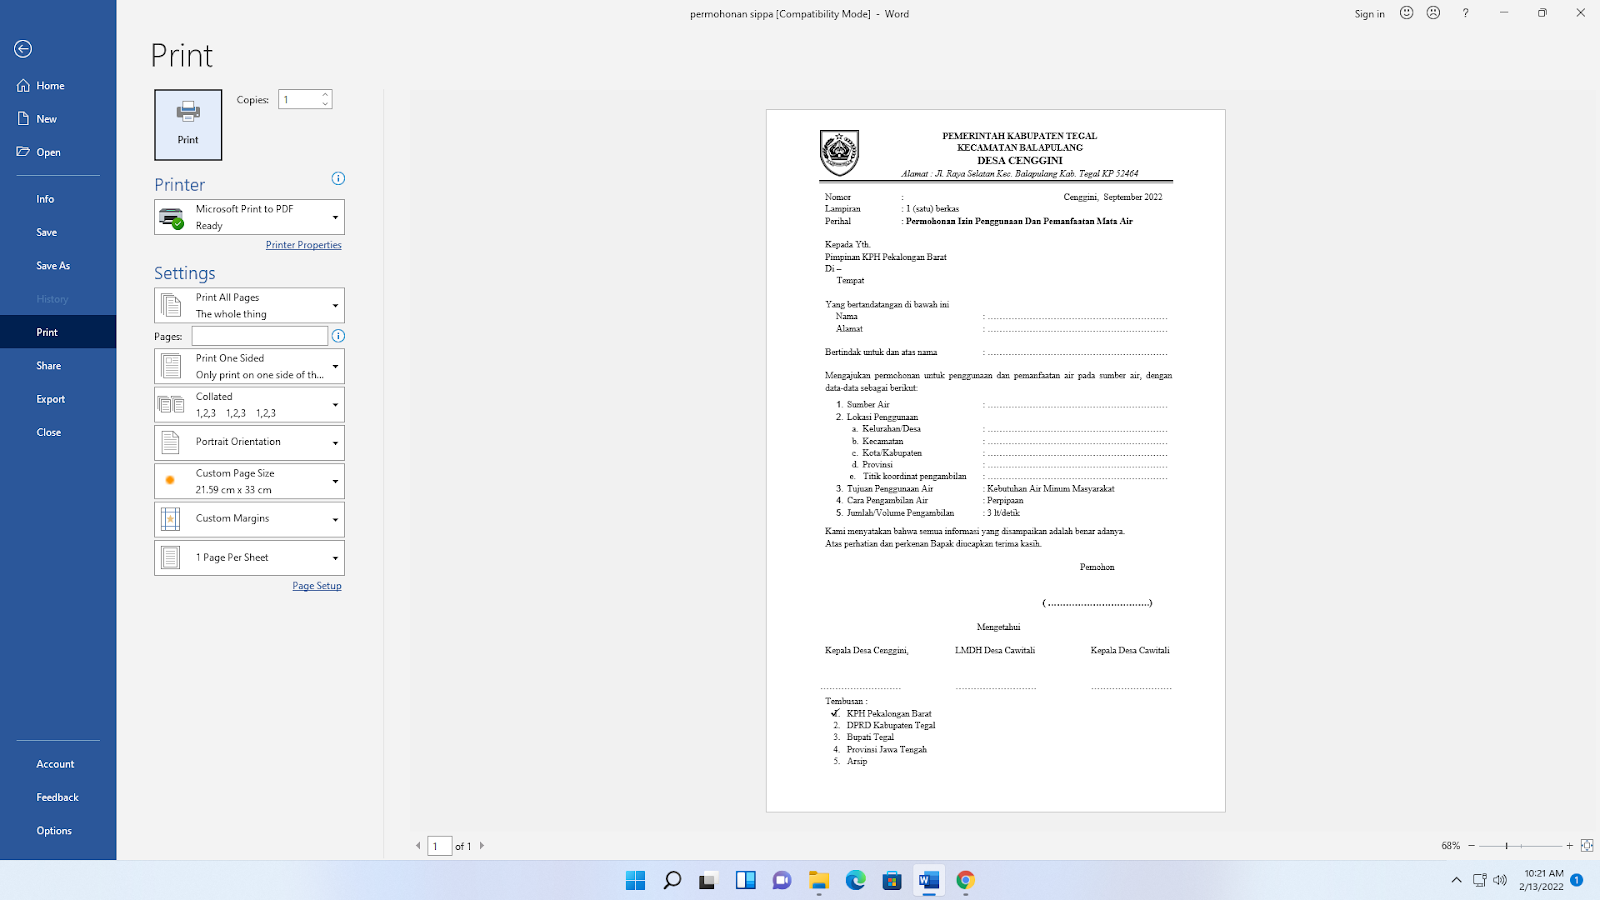The height and width of the screenshot is (900, 1600).
Task: Click the Copies number field
Action: 299,99
